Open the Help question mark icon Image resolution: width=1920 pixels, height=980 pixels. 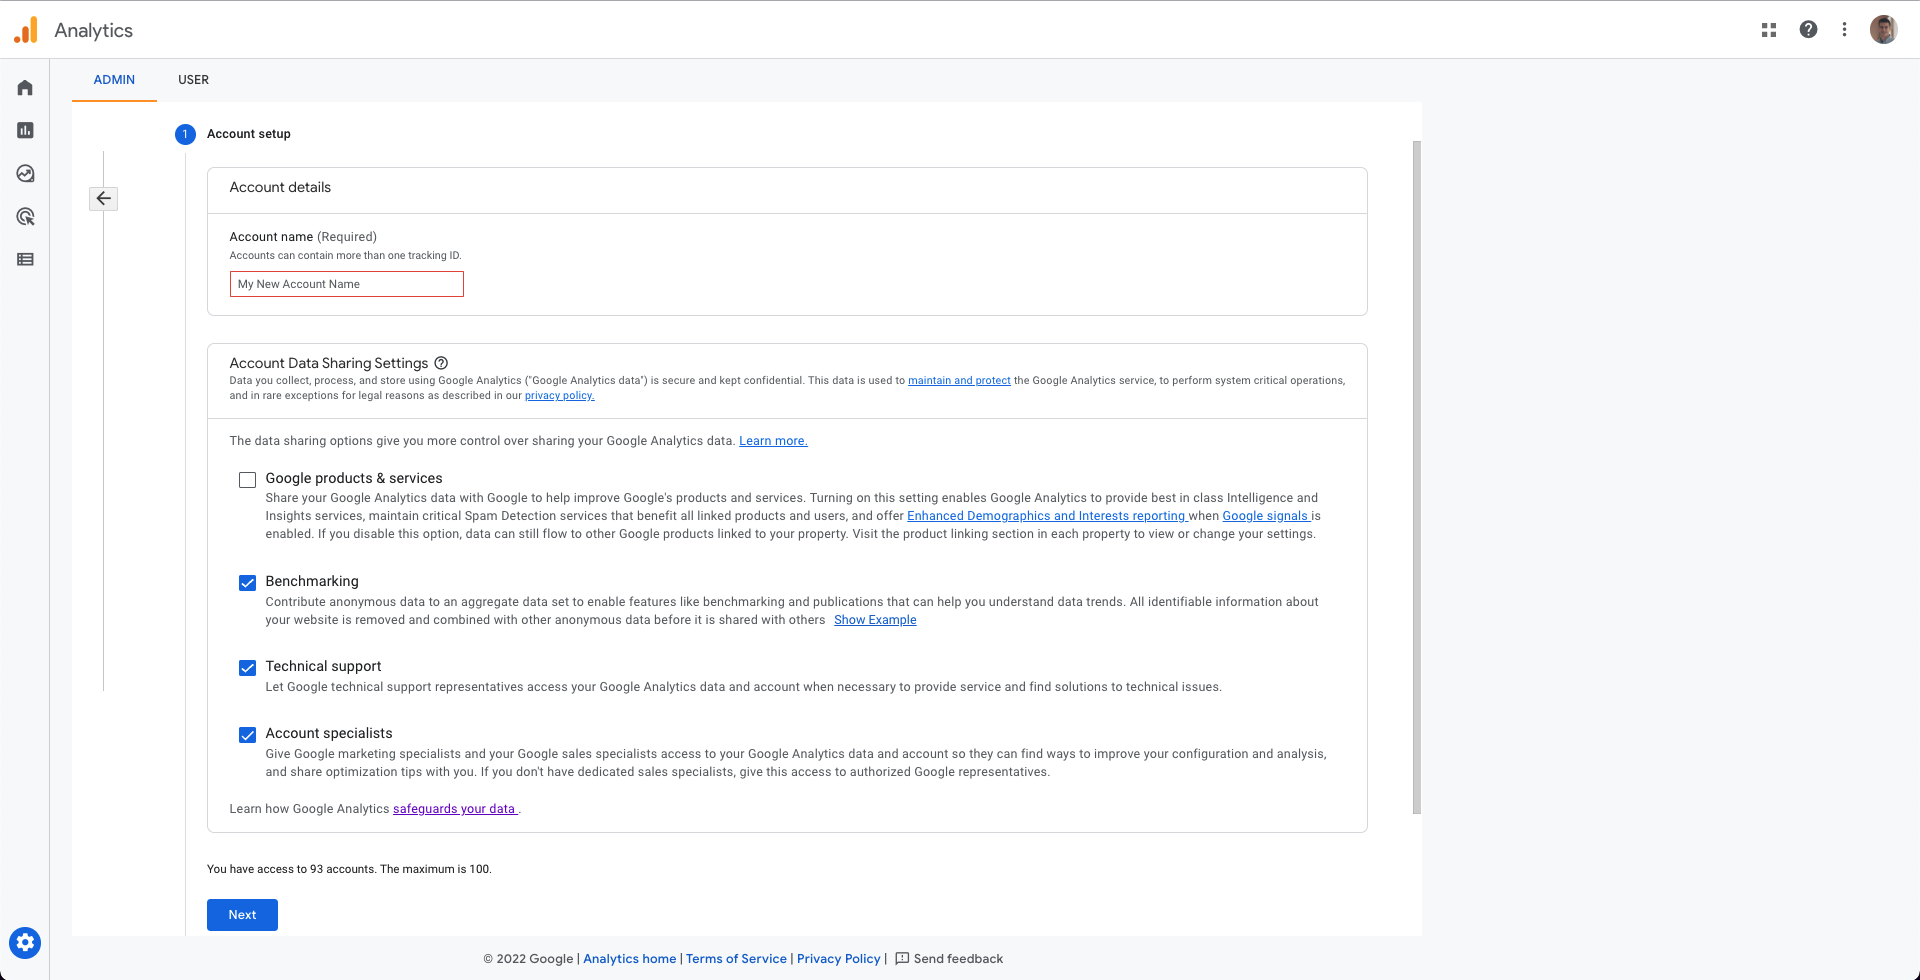(1808, 30)
